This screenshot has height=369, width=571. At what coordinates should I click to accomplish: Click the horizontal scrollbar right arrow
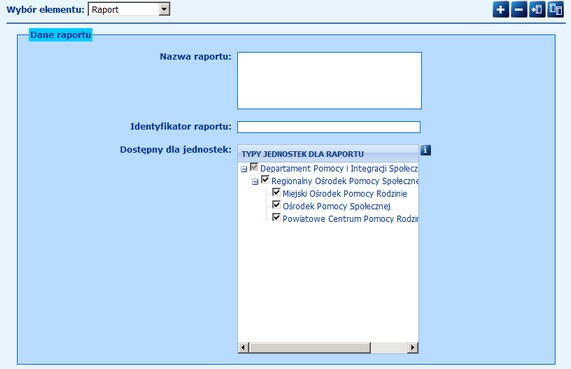coord(413,348)
